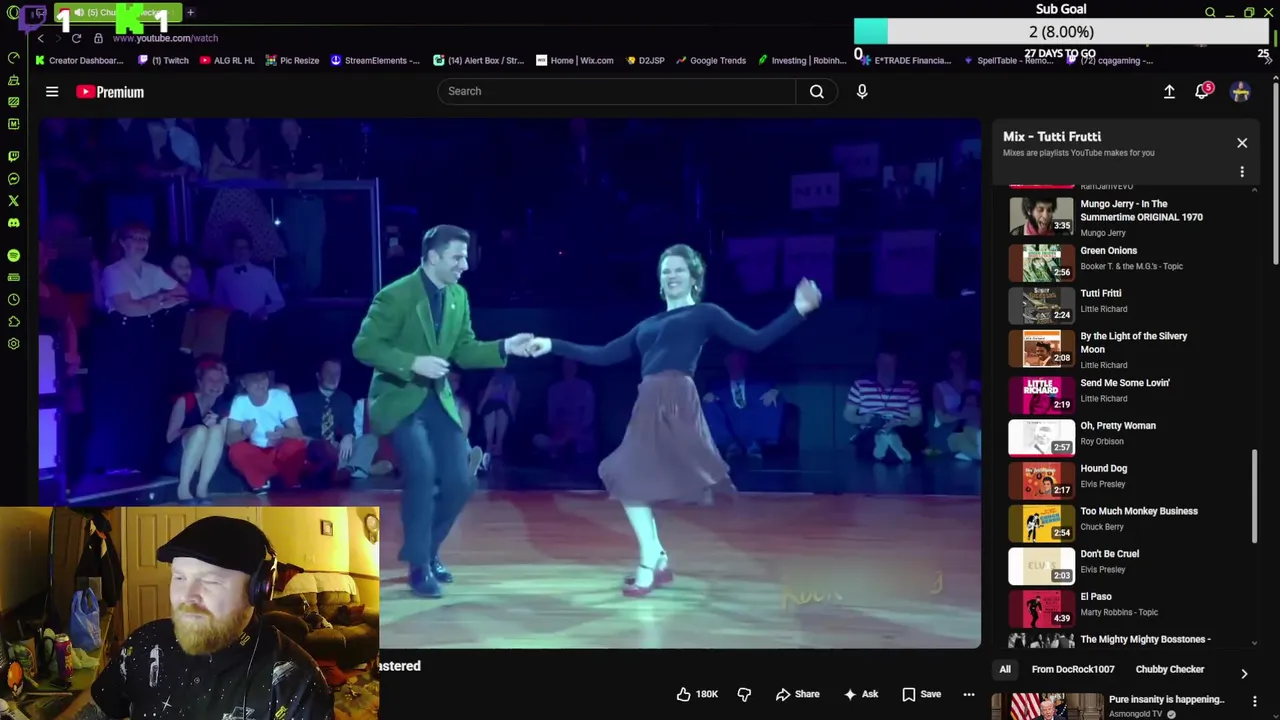Viewport: 1280px width, 720px height.
Task: Open YouTube notifications bell
Action: [x=1203, y=92]
